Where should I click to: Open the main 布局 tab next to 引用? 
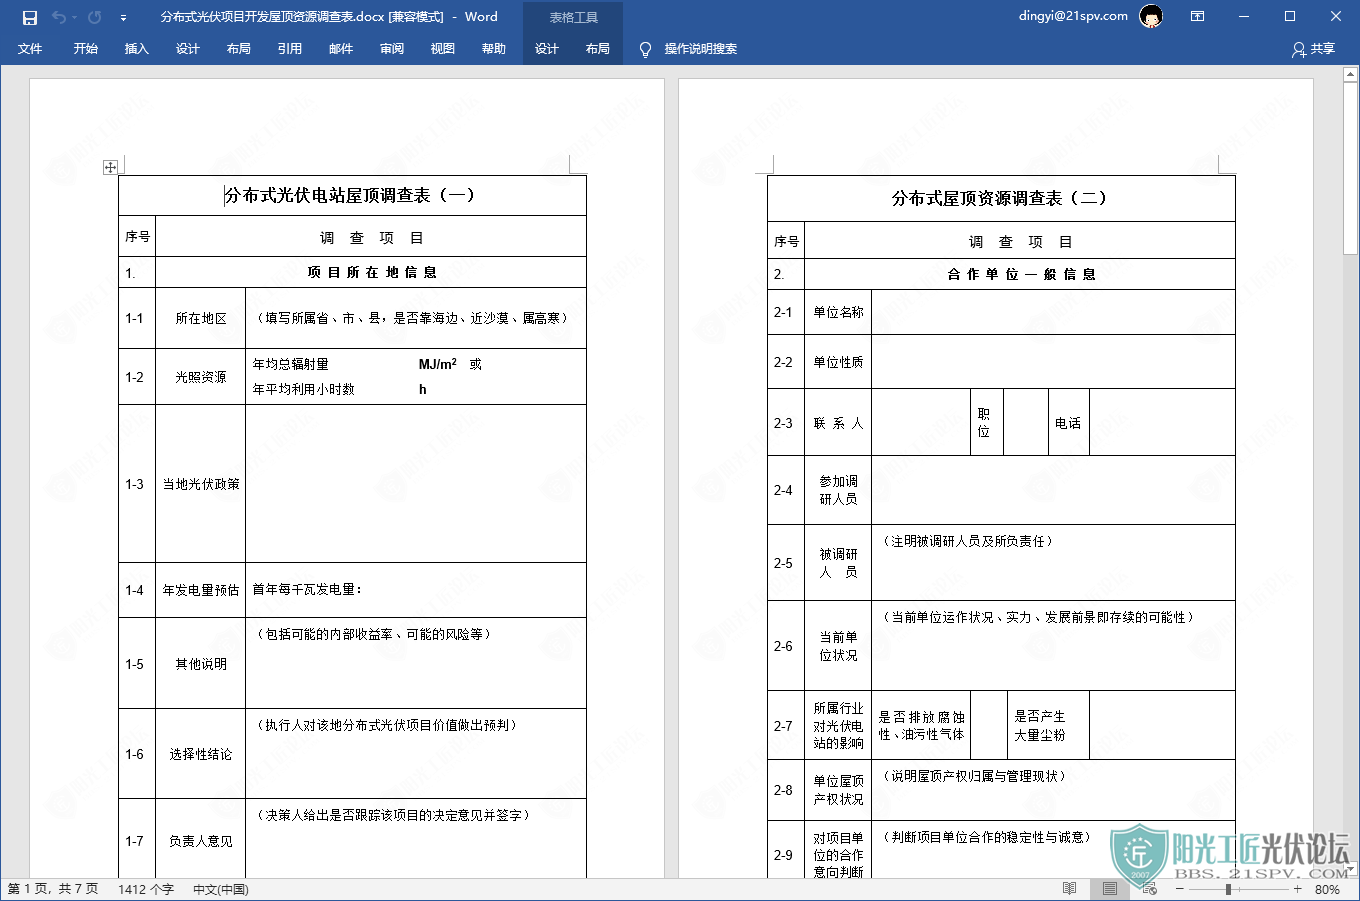238,48
